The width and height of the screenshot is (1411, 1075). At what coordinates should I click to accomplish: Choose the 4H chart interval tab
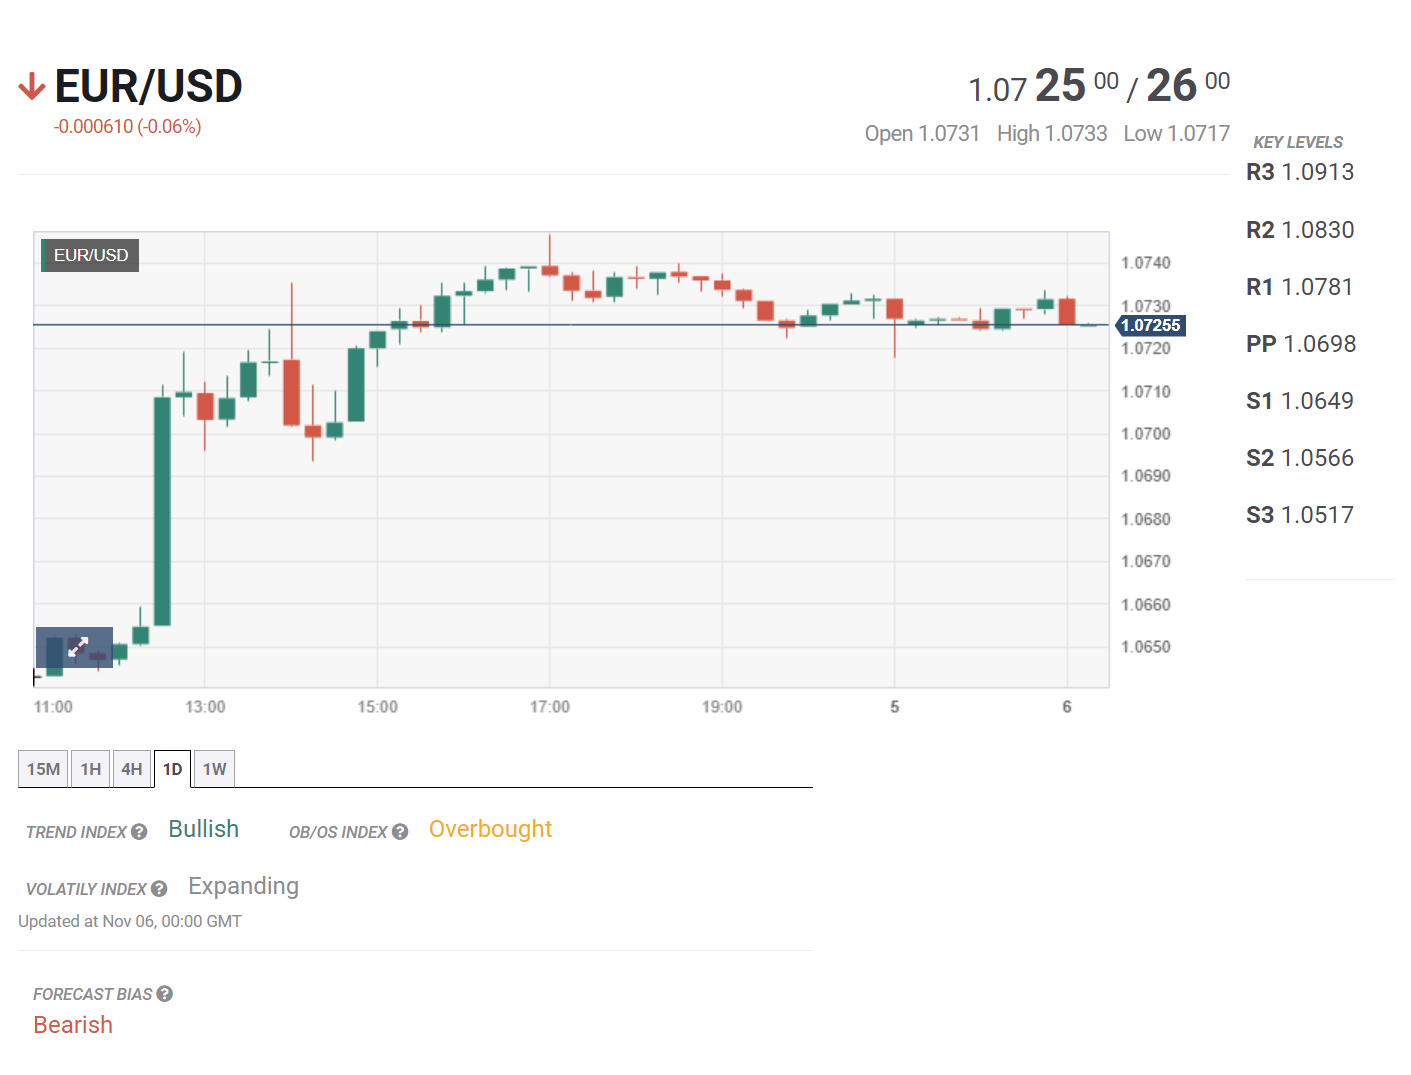click(132, 769)
